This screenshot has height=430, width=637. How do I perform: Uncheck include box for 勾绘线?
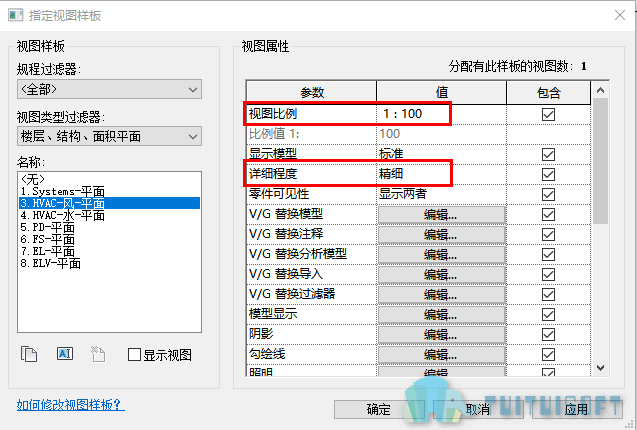tap(548, 354)
